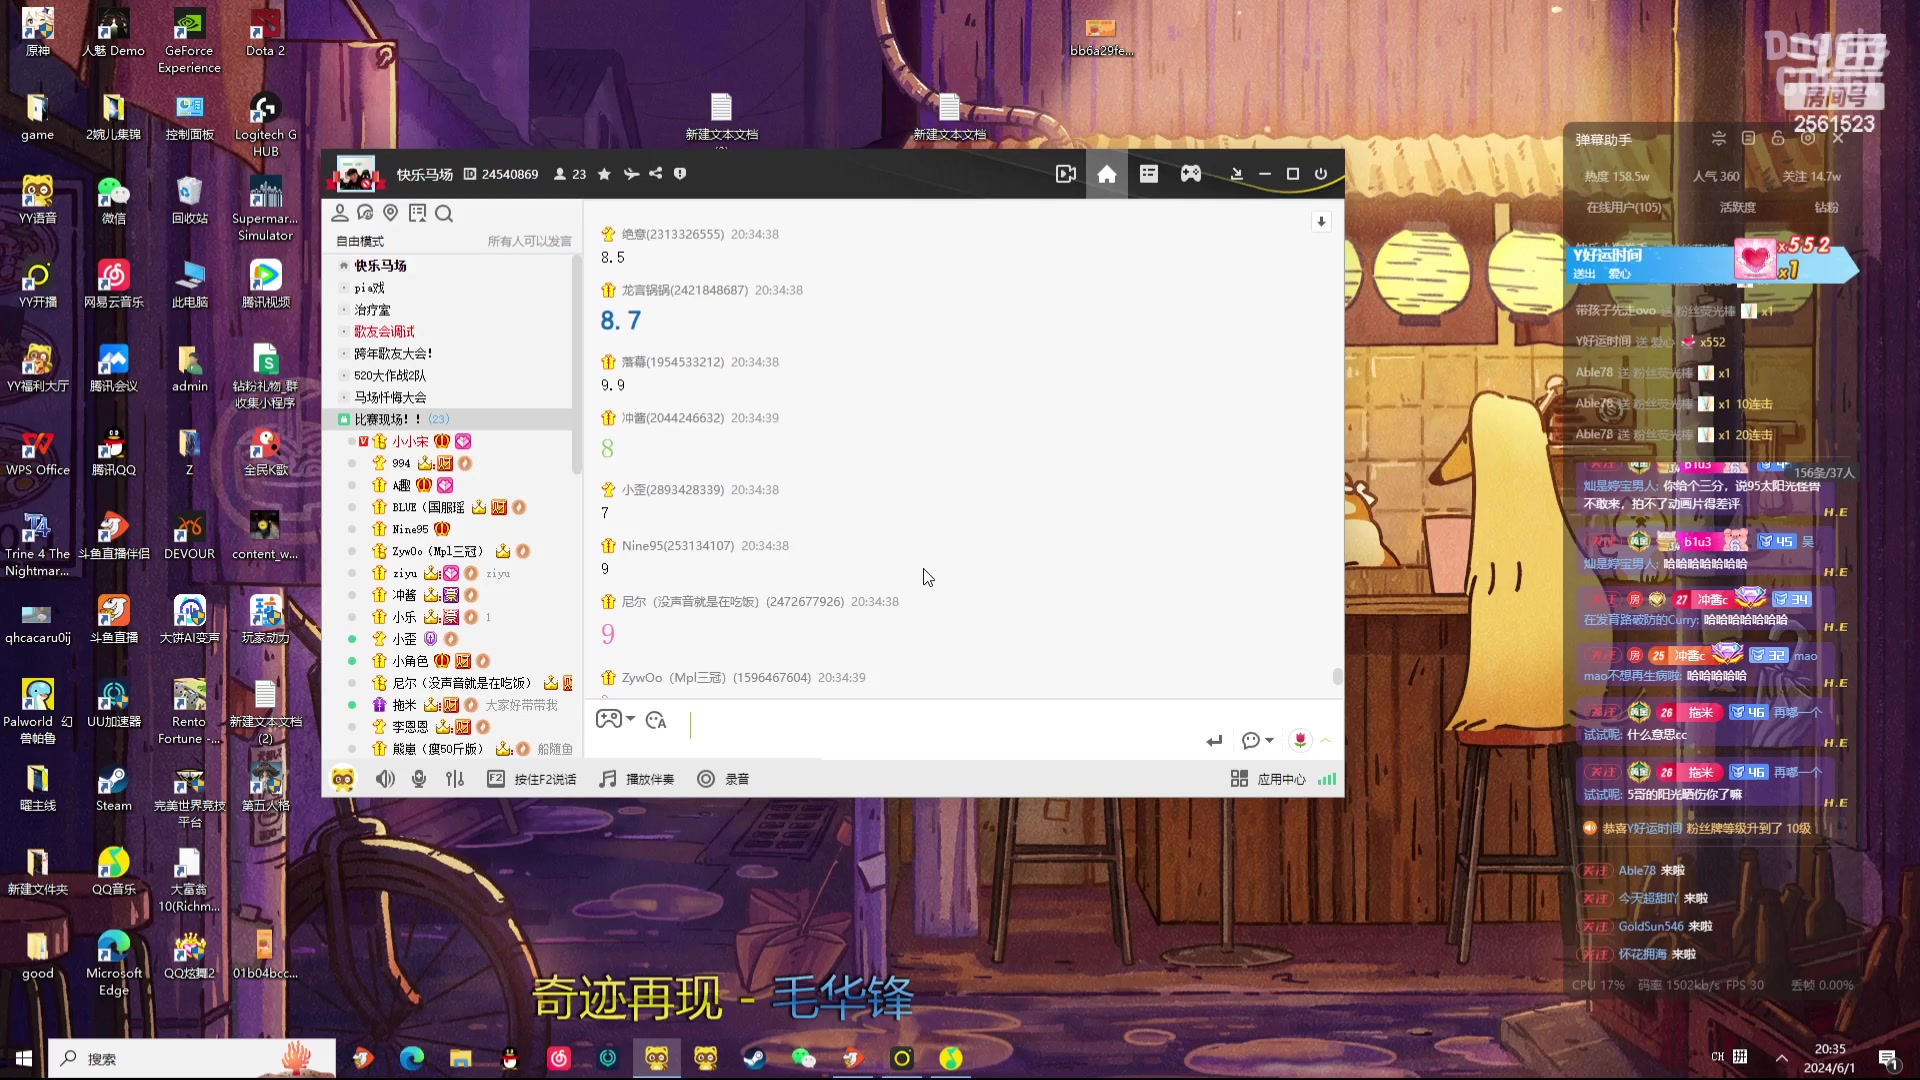
Task: Select the 歌友会调试 sub-channel
Action: pyautogui.click(x=384, y=331)
